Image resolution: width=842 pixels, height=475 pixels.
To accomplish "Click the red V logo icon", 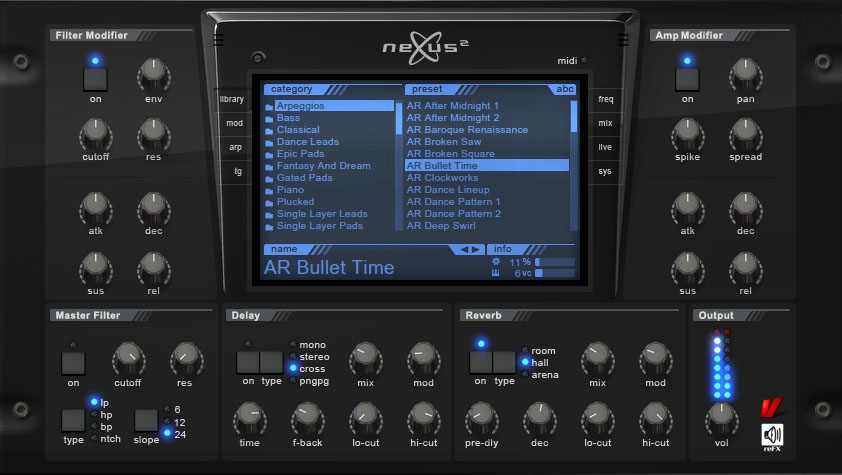I will (771, 407).
